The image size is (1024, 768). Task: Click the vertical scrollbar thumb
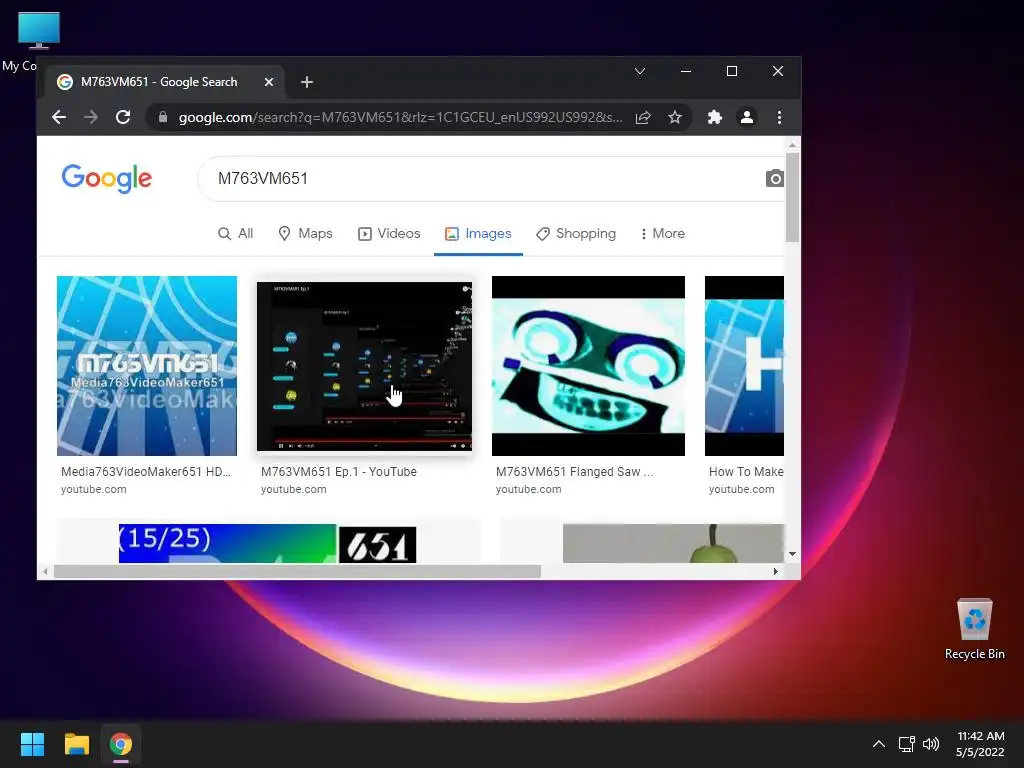[x=792, y=197]
